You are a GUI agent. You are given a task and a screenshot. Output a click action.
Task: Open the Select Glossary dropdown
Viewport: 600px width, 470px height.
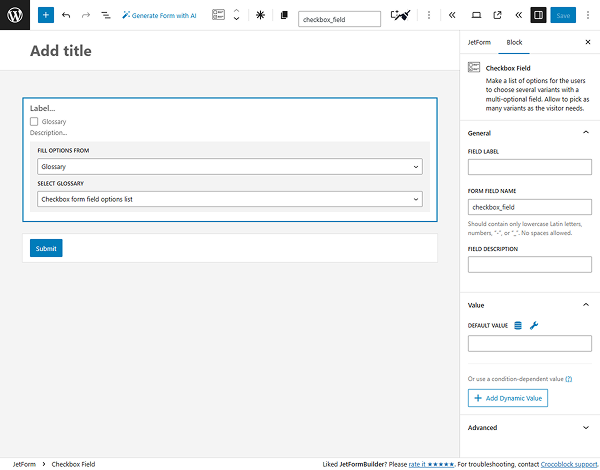coord(230,199)
